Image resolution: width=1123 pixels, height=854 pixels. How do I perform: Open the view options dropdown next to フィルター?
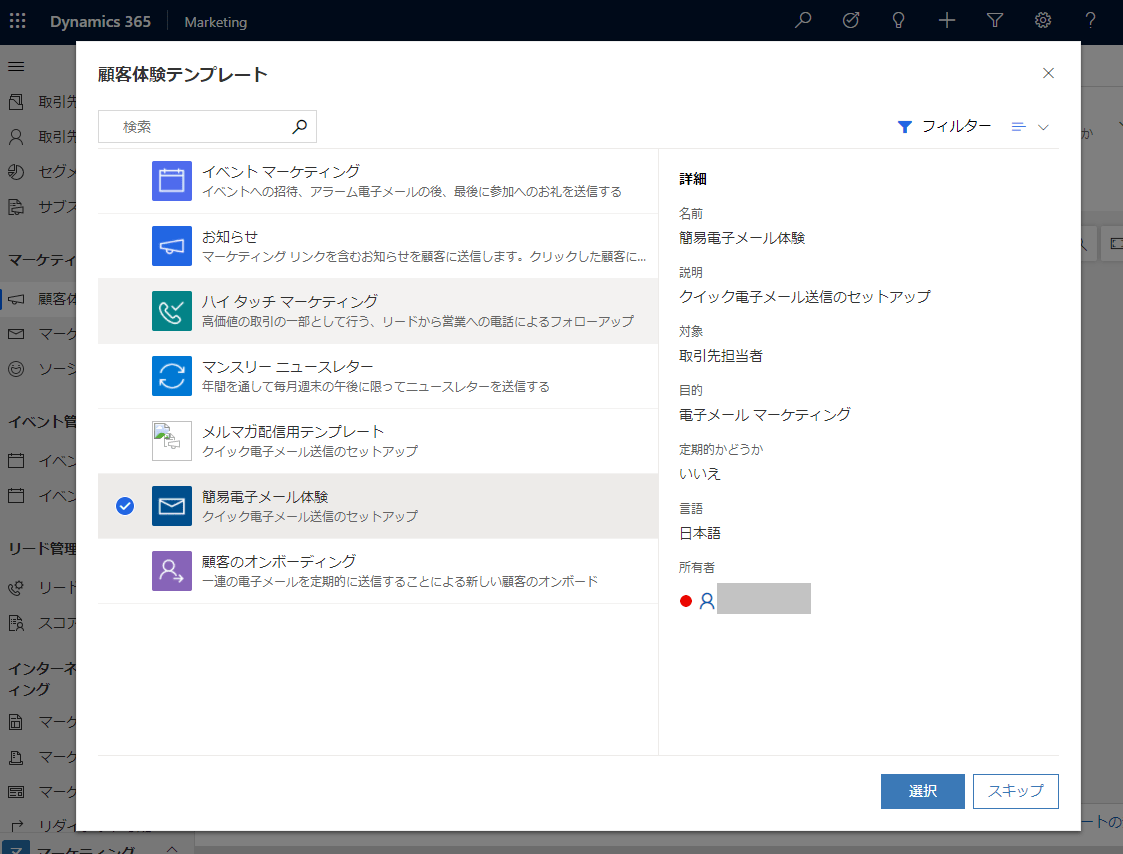(1030, 127)
